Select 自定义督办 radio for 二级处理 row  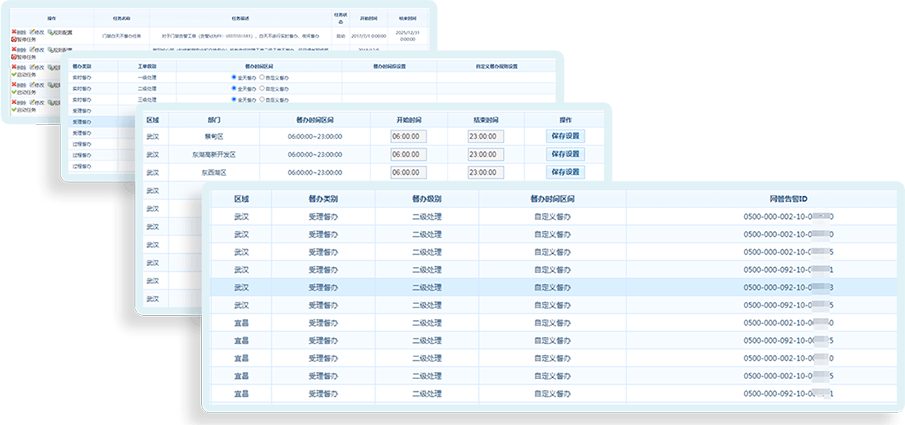pos(262,88)
